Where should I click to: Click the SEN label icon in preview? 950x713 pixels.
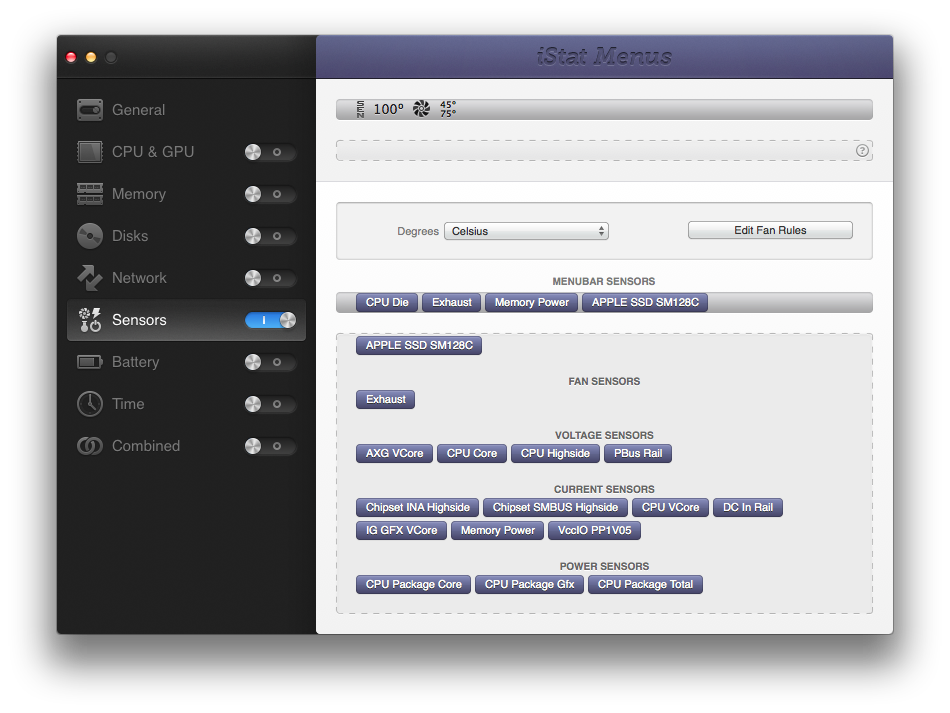[x=360, y=109]
